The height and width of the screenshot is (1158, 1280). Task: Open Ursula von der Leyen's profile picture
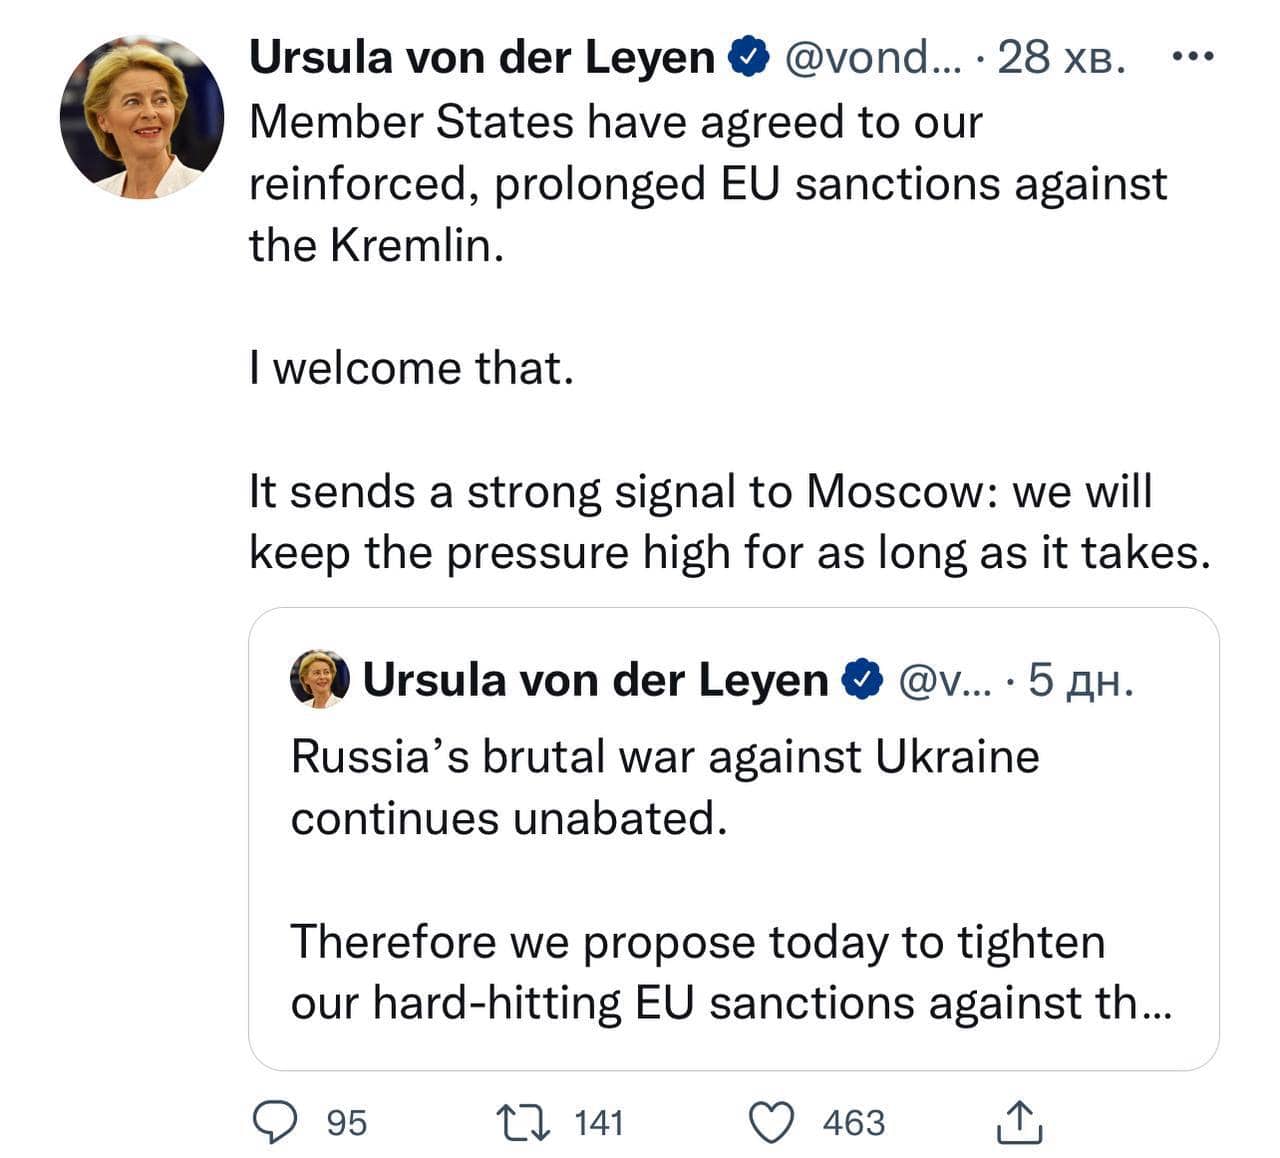tap(141, 117)
